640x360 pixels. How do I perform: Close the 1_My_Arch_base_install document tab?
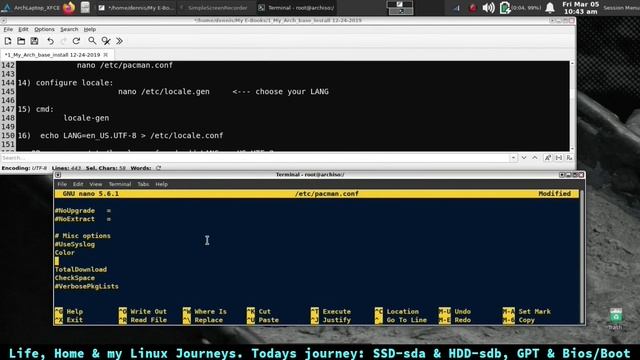point(106,54)
